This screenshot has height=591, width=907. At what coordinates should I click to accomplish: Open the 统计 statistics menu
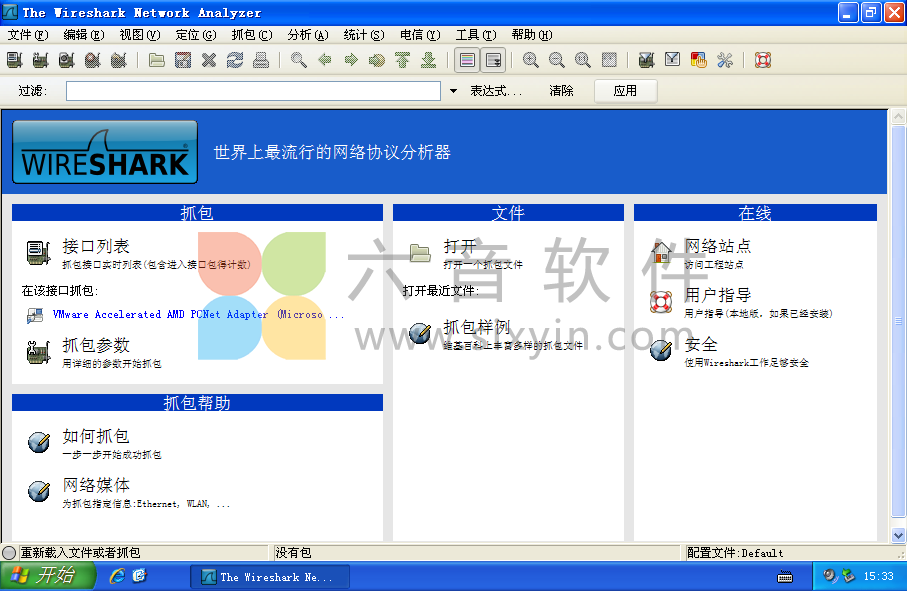(x=362, y=34)
